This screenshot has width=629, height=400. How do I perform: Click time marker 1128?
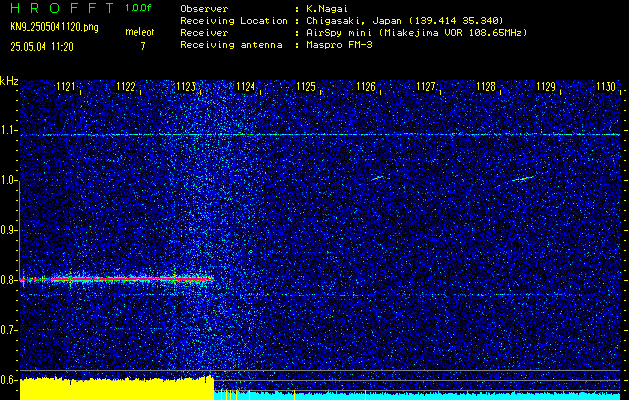point(485,87)
